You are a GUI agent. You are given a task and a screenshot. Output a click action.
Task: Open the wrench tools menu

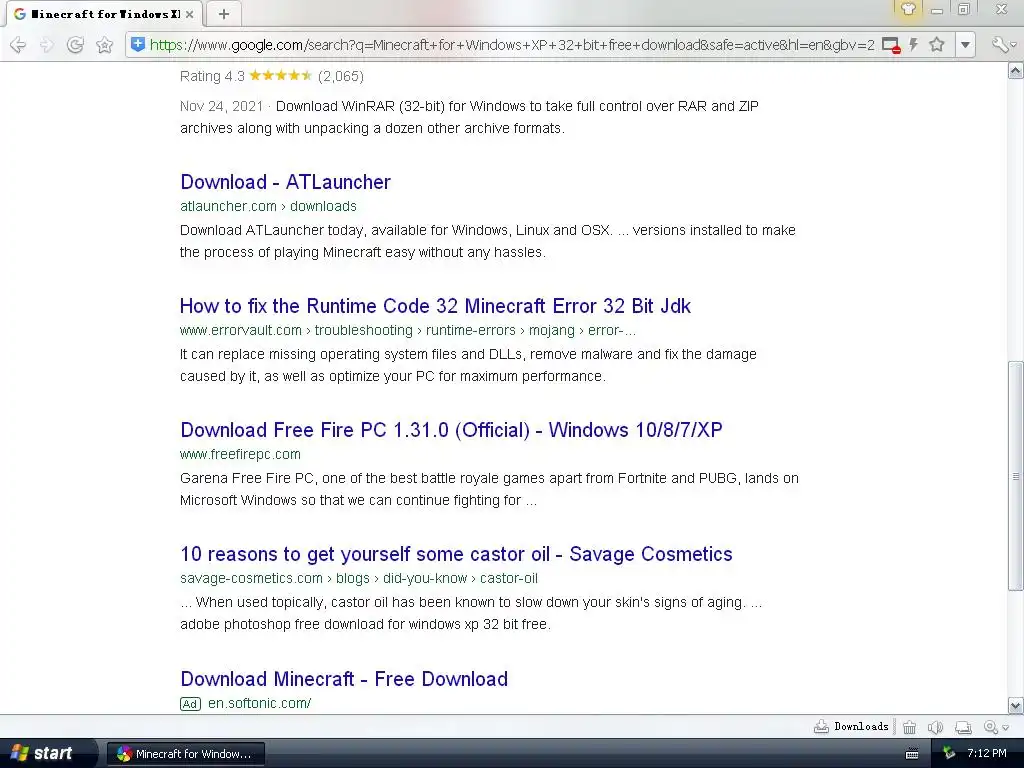(x=1004, y=44)
